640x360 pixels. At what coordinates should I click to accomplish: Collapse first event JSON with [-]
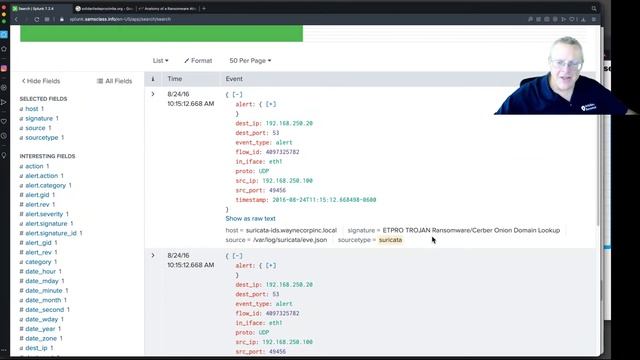tap(237, 95)
